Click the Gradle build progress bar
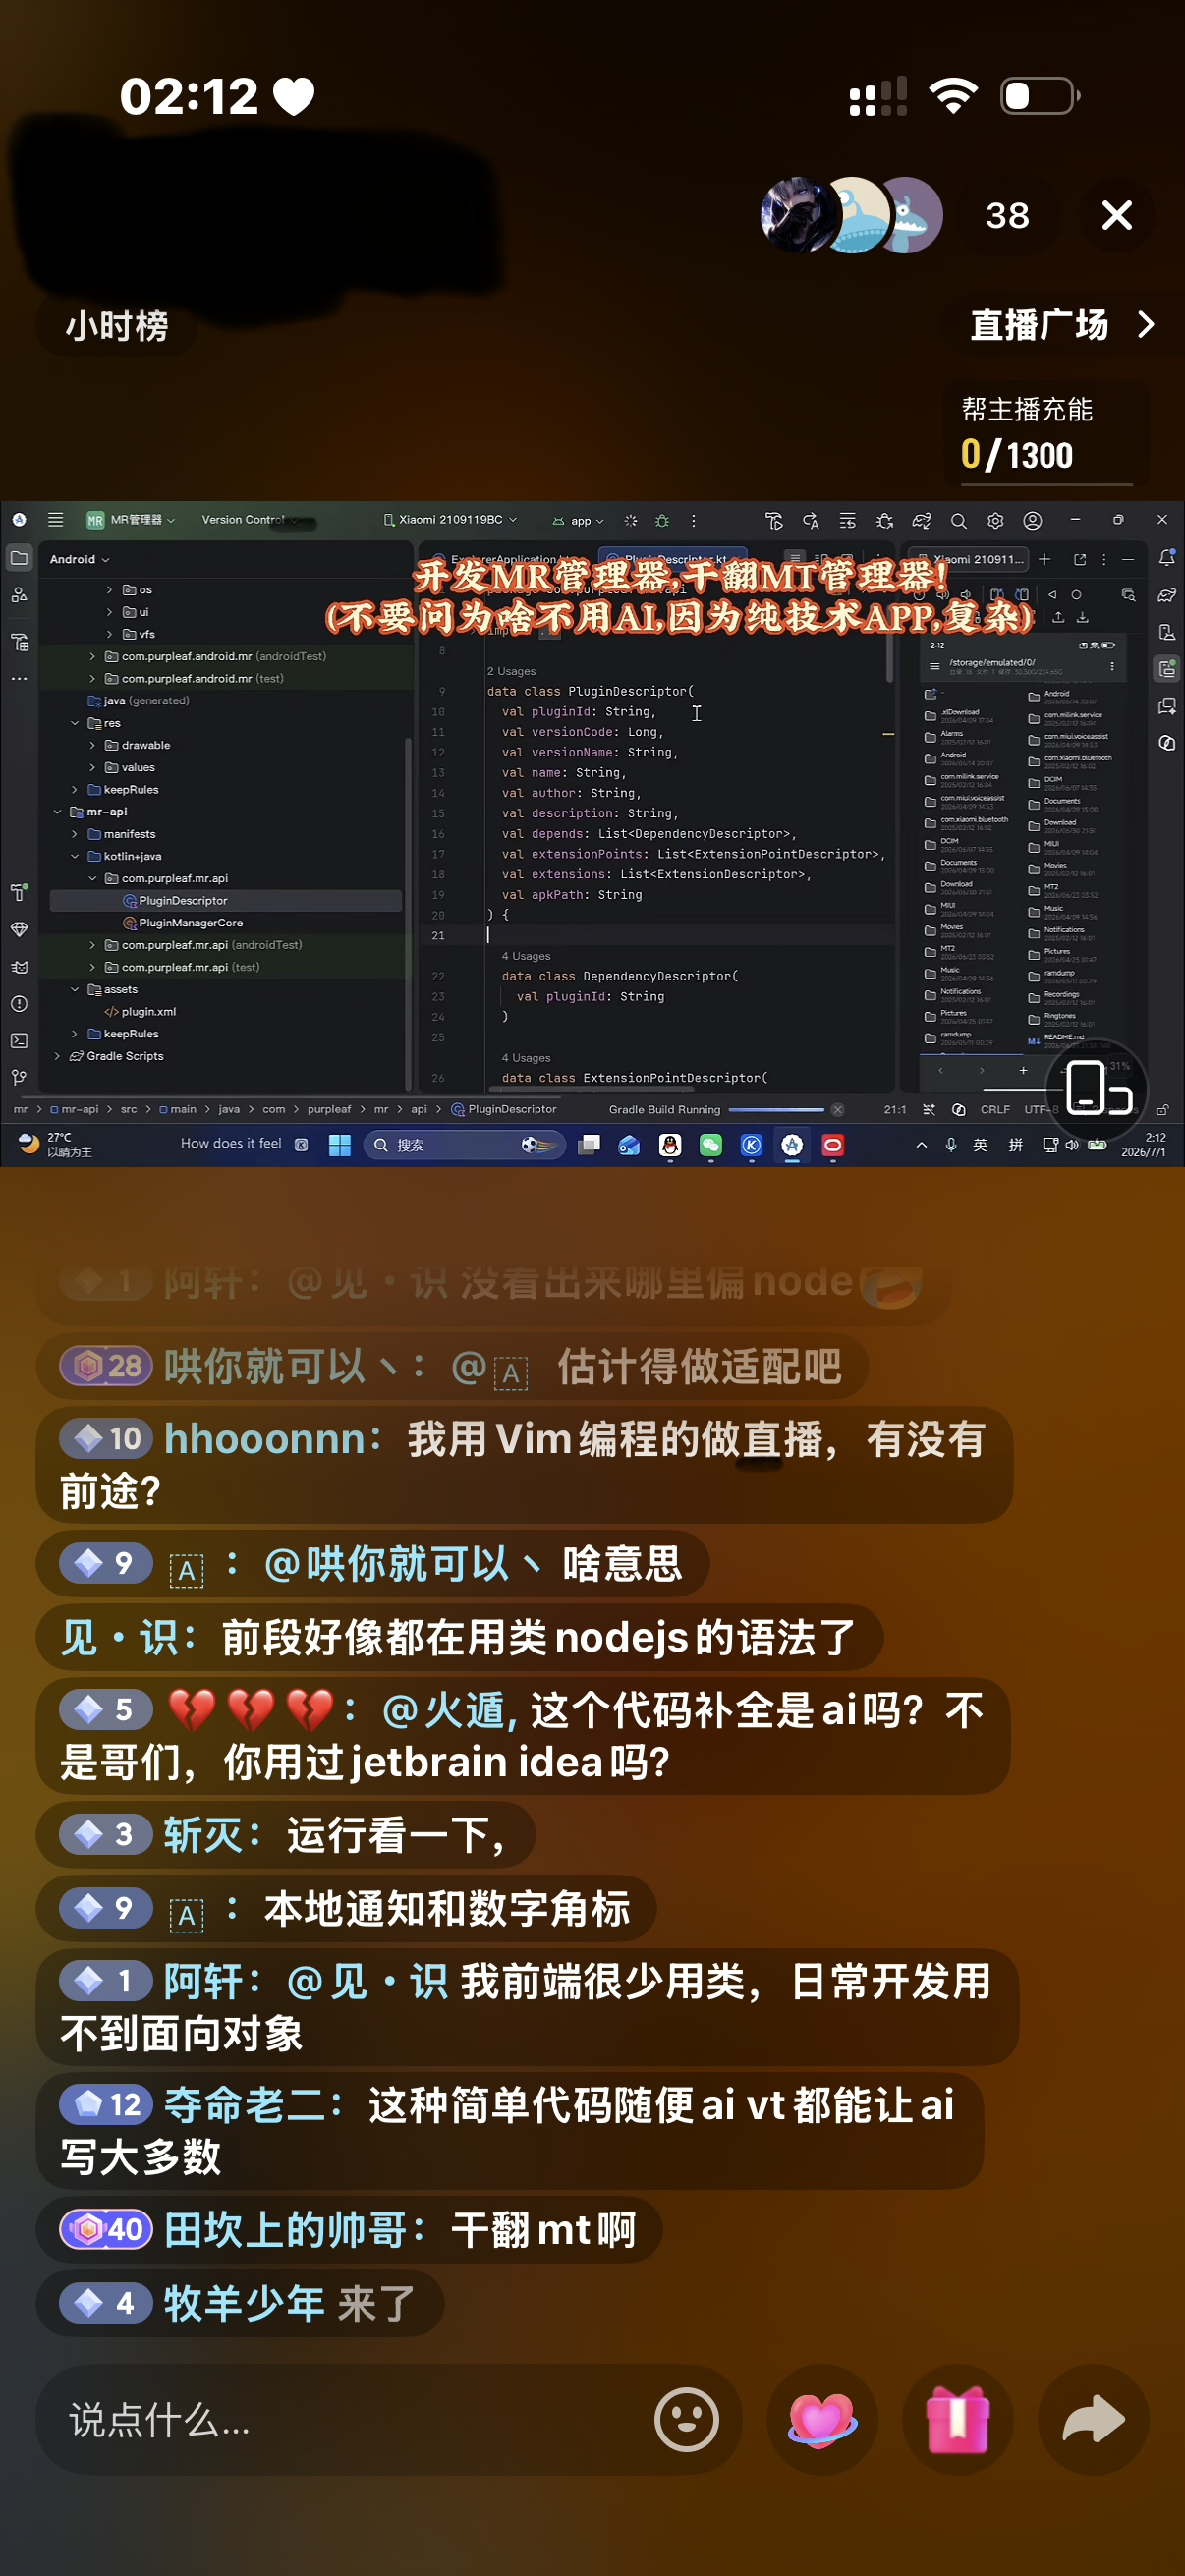This screenshot has width=1185, height=2576. [776, 1110]
